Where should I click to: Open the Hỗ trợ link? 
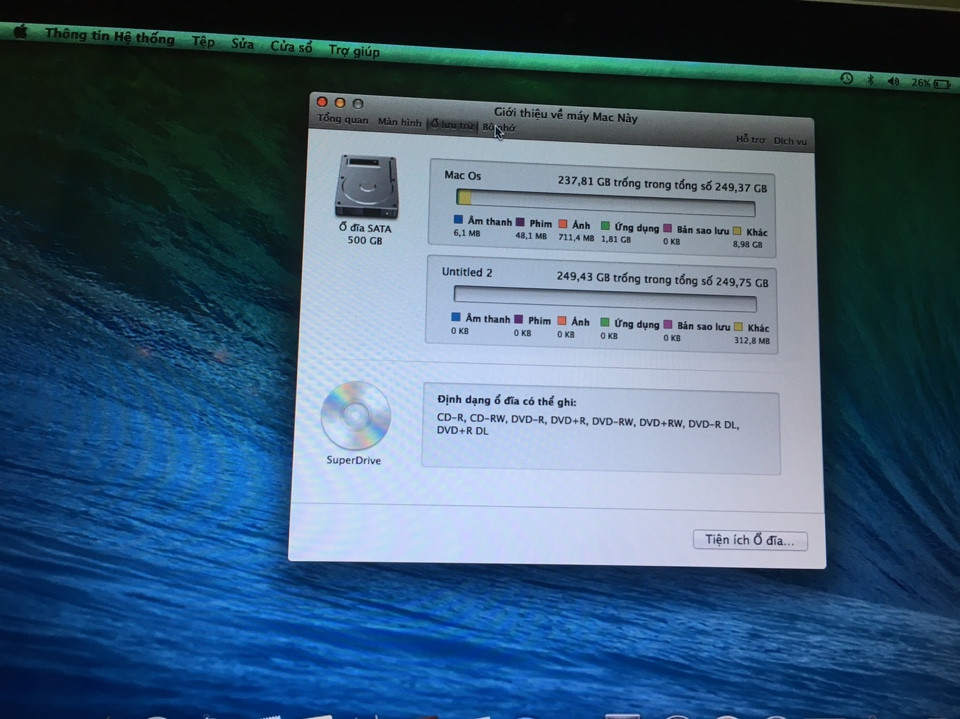(x=750, y=139)
